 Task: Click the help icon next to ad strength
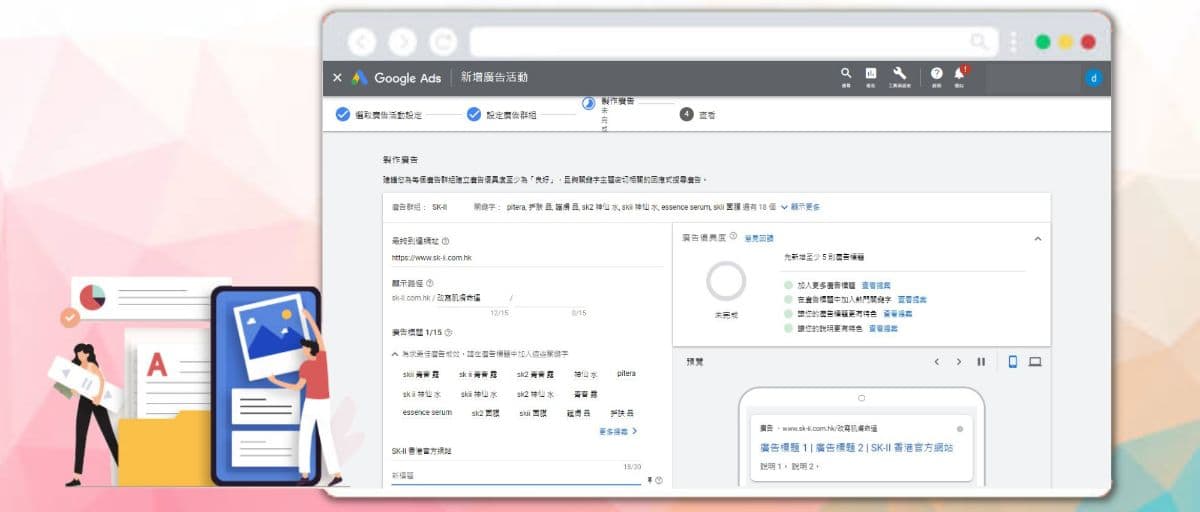coord(733,237)
